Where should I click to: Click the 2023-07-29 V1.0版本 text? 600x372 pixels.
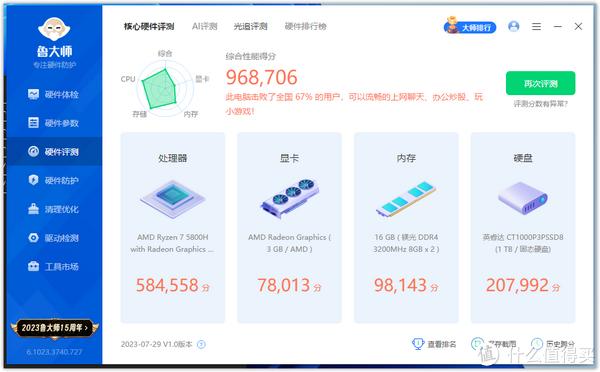157,344
